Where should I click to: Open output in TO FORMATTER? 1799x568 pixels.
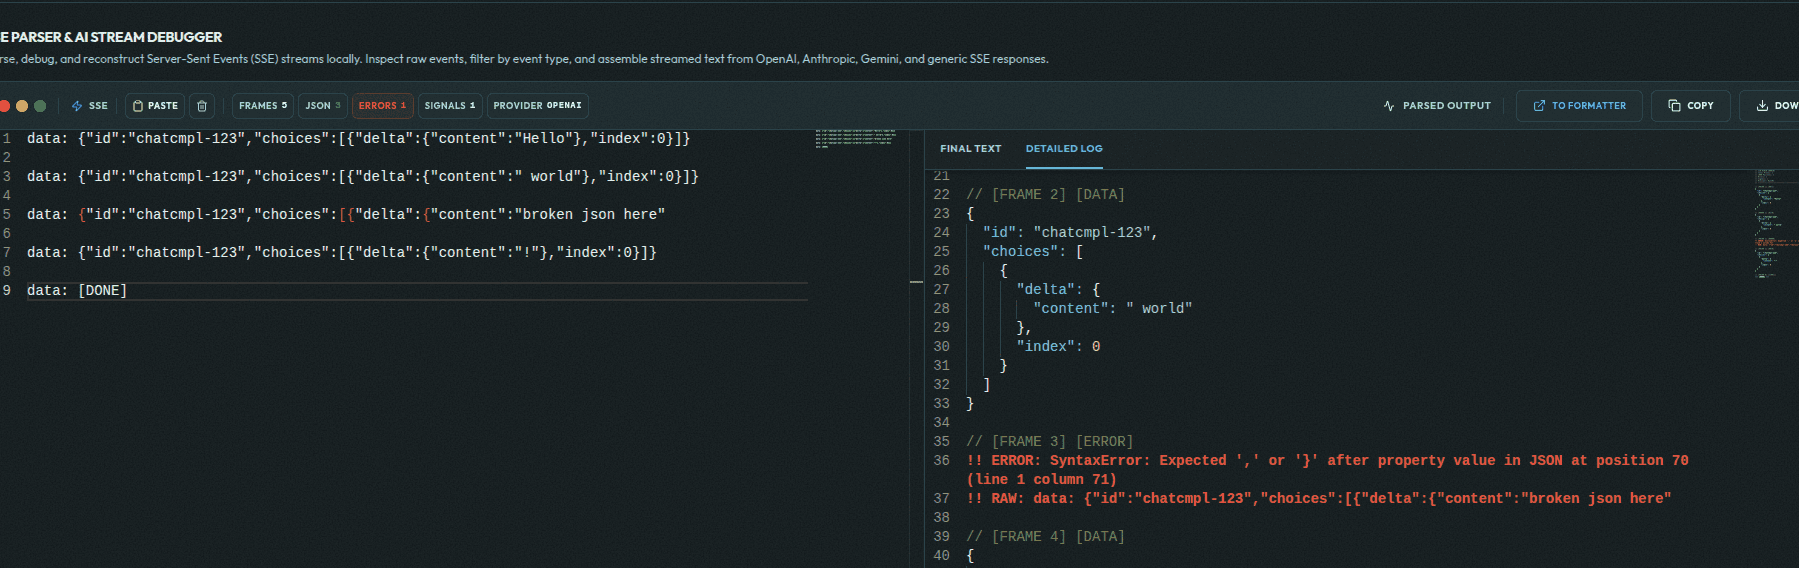pos(1579,106)
